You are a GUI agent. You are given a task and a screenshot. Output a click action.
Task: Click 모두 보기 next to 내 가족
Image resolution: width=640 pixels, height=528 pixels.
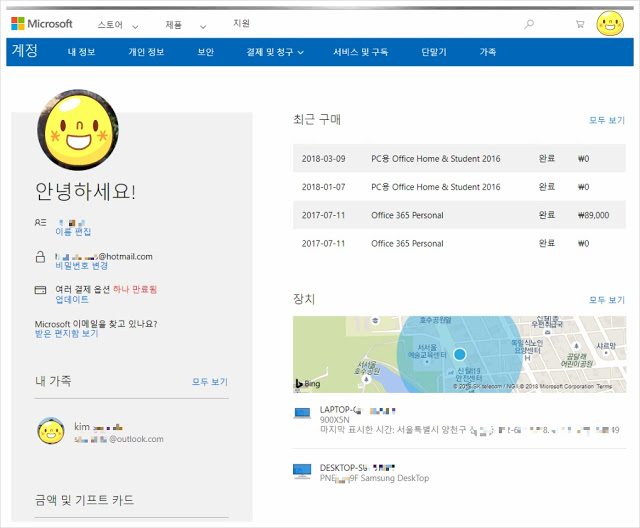pyautogui.click(x=210, y=382)
